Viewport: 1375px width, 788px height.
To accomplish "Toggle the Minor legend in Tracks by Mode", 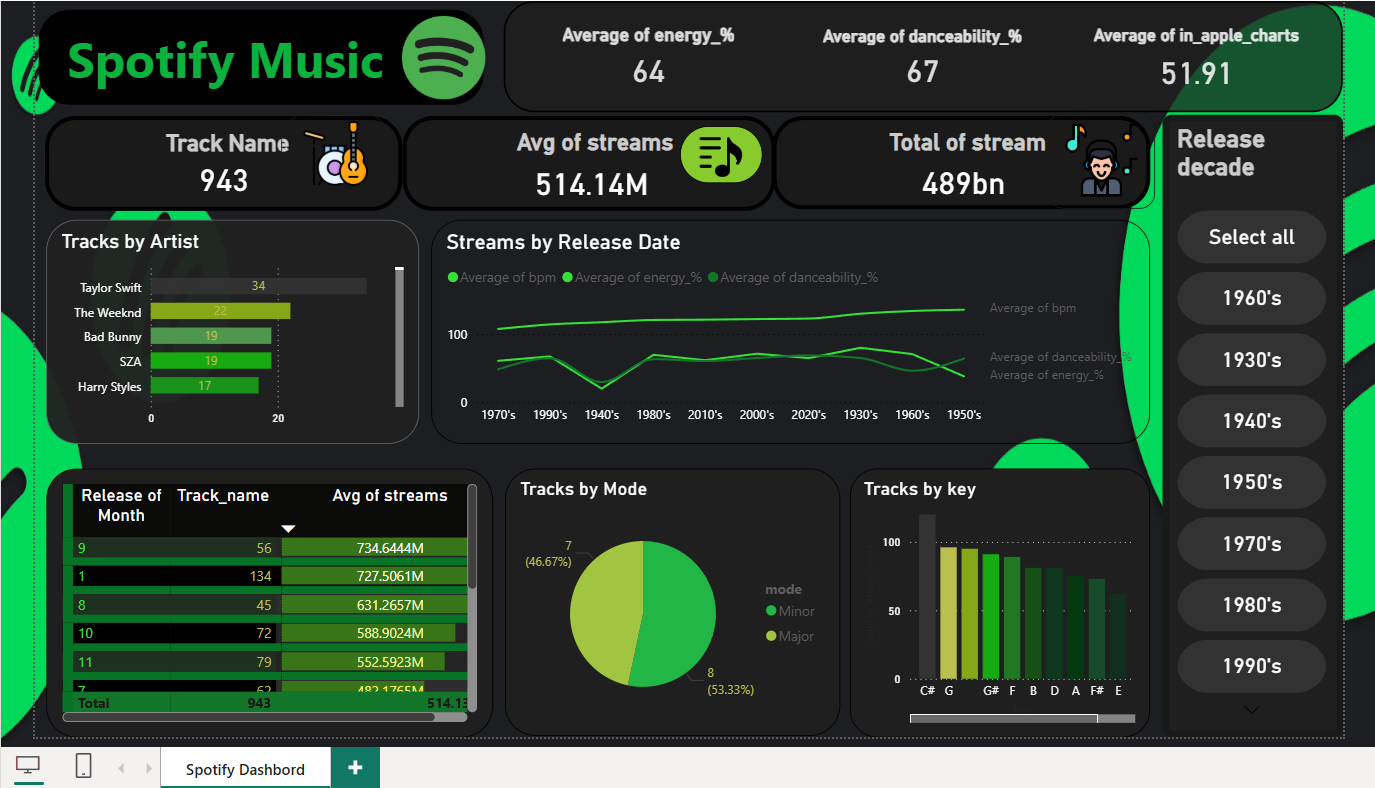I will coord(790,610).
